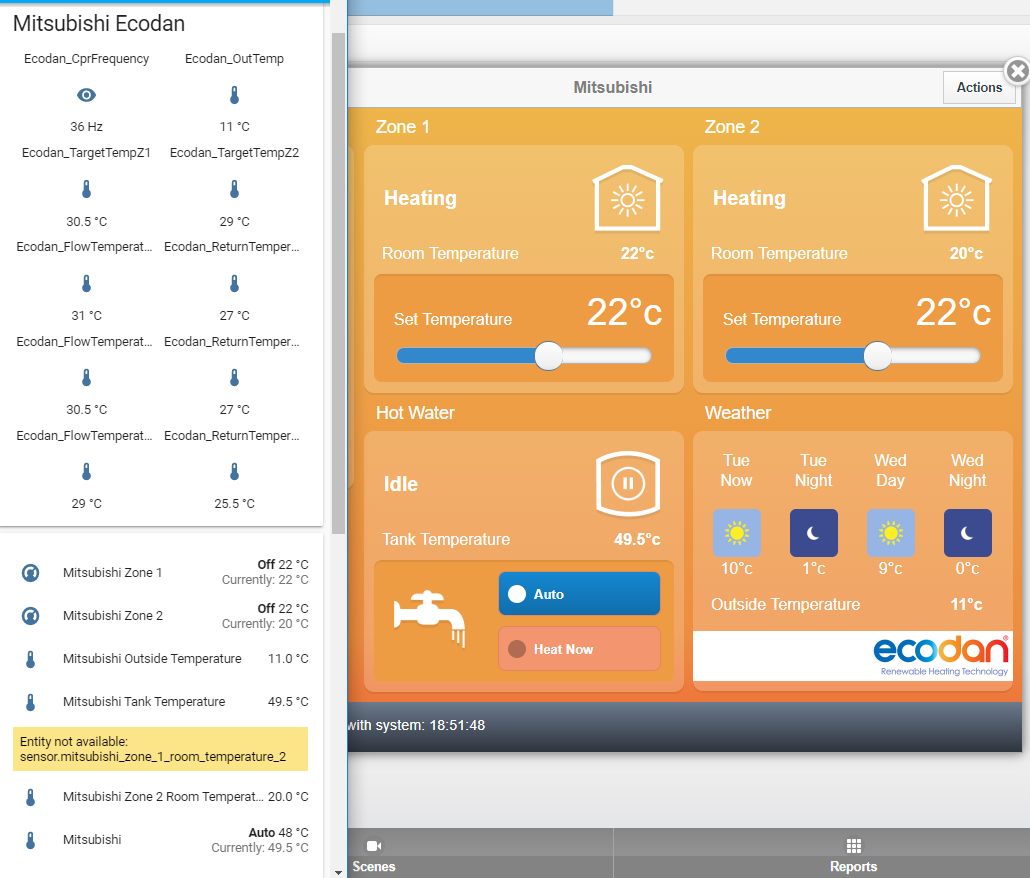
Task: Click the eye icon for Ecodan_CprFrequency
Action: pos(86,95)
